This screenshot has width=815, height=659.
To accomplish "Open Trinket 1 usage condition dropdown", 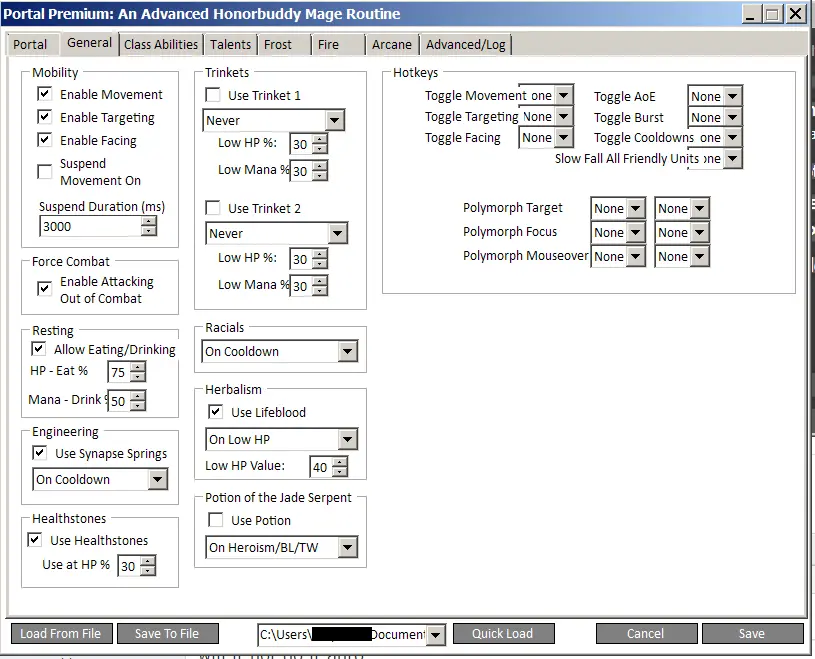I will click(x=273, y=121).
